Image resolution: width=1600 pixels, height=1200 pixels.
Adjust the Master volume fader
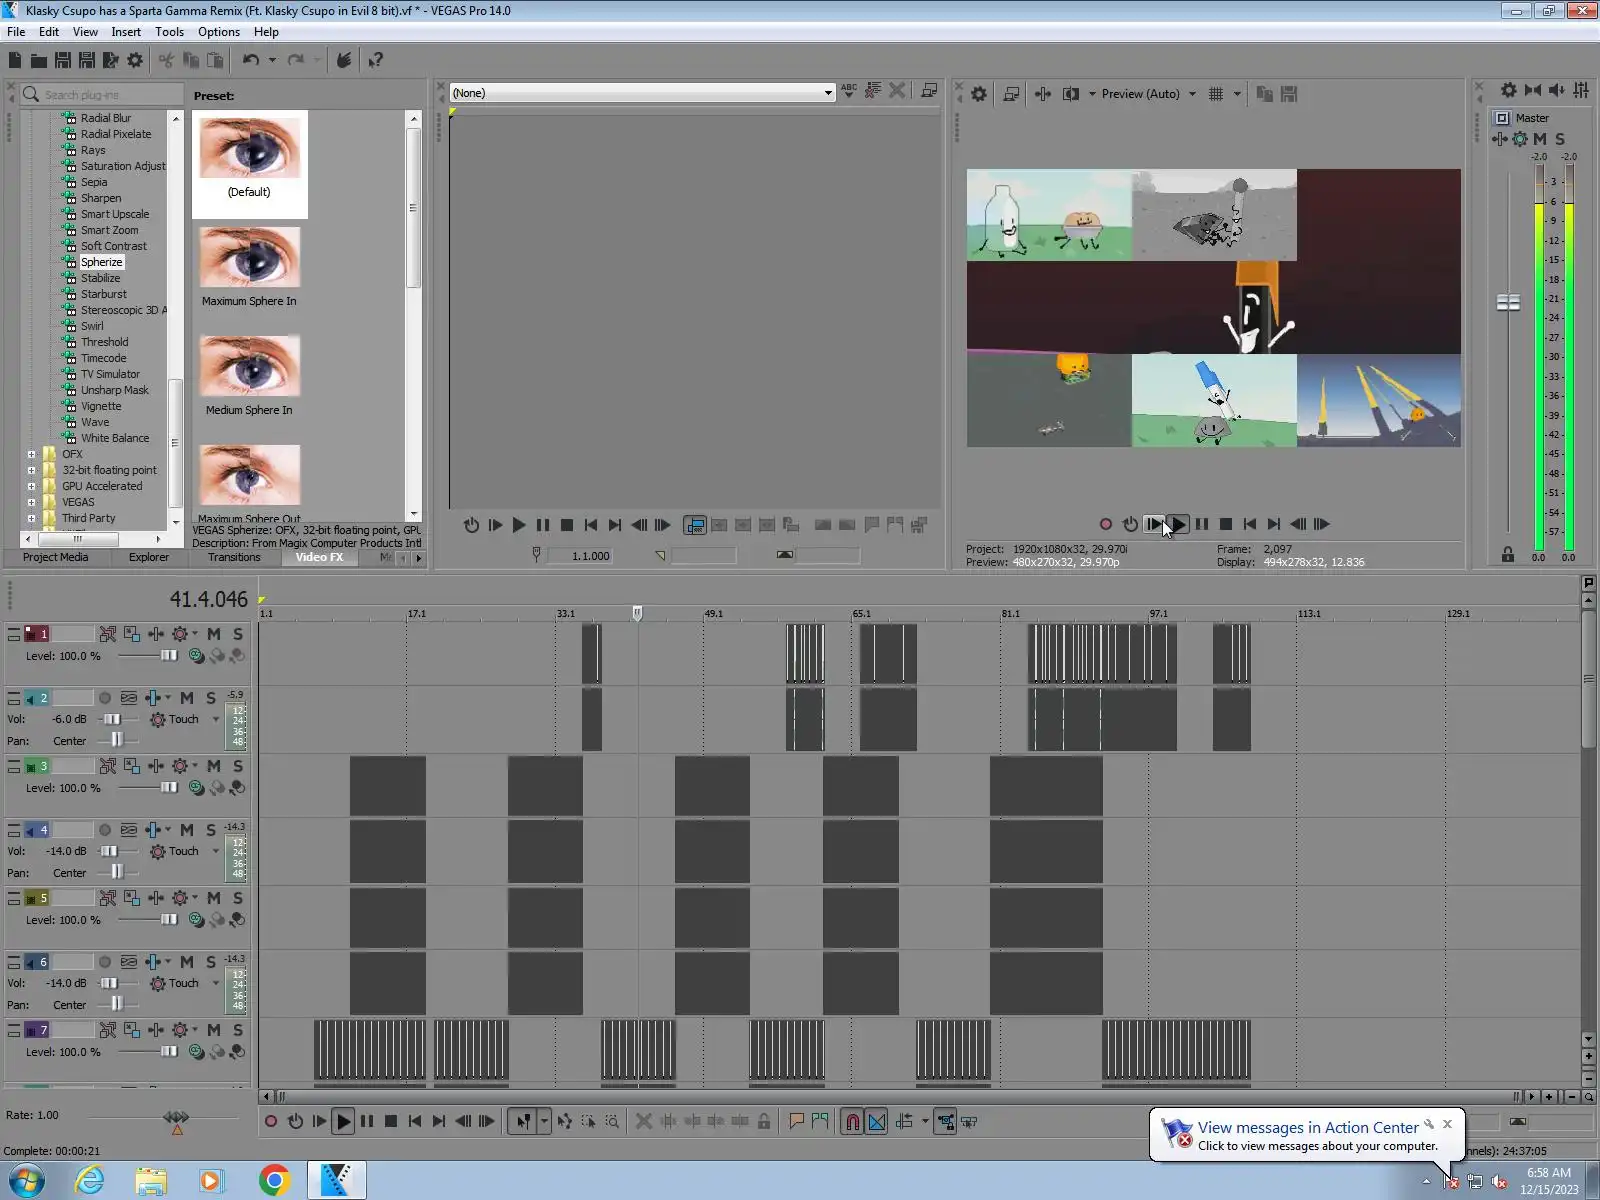1508,302
